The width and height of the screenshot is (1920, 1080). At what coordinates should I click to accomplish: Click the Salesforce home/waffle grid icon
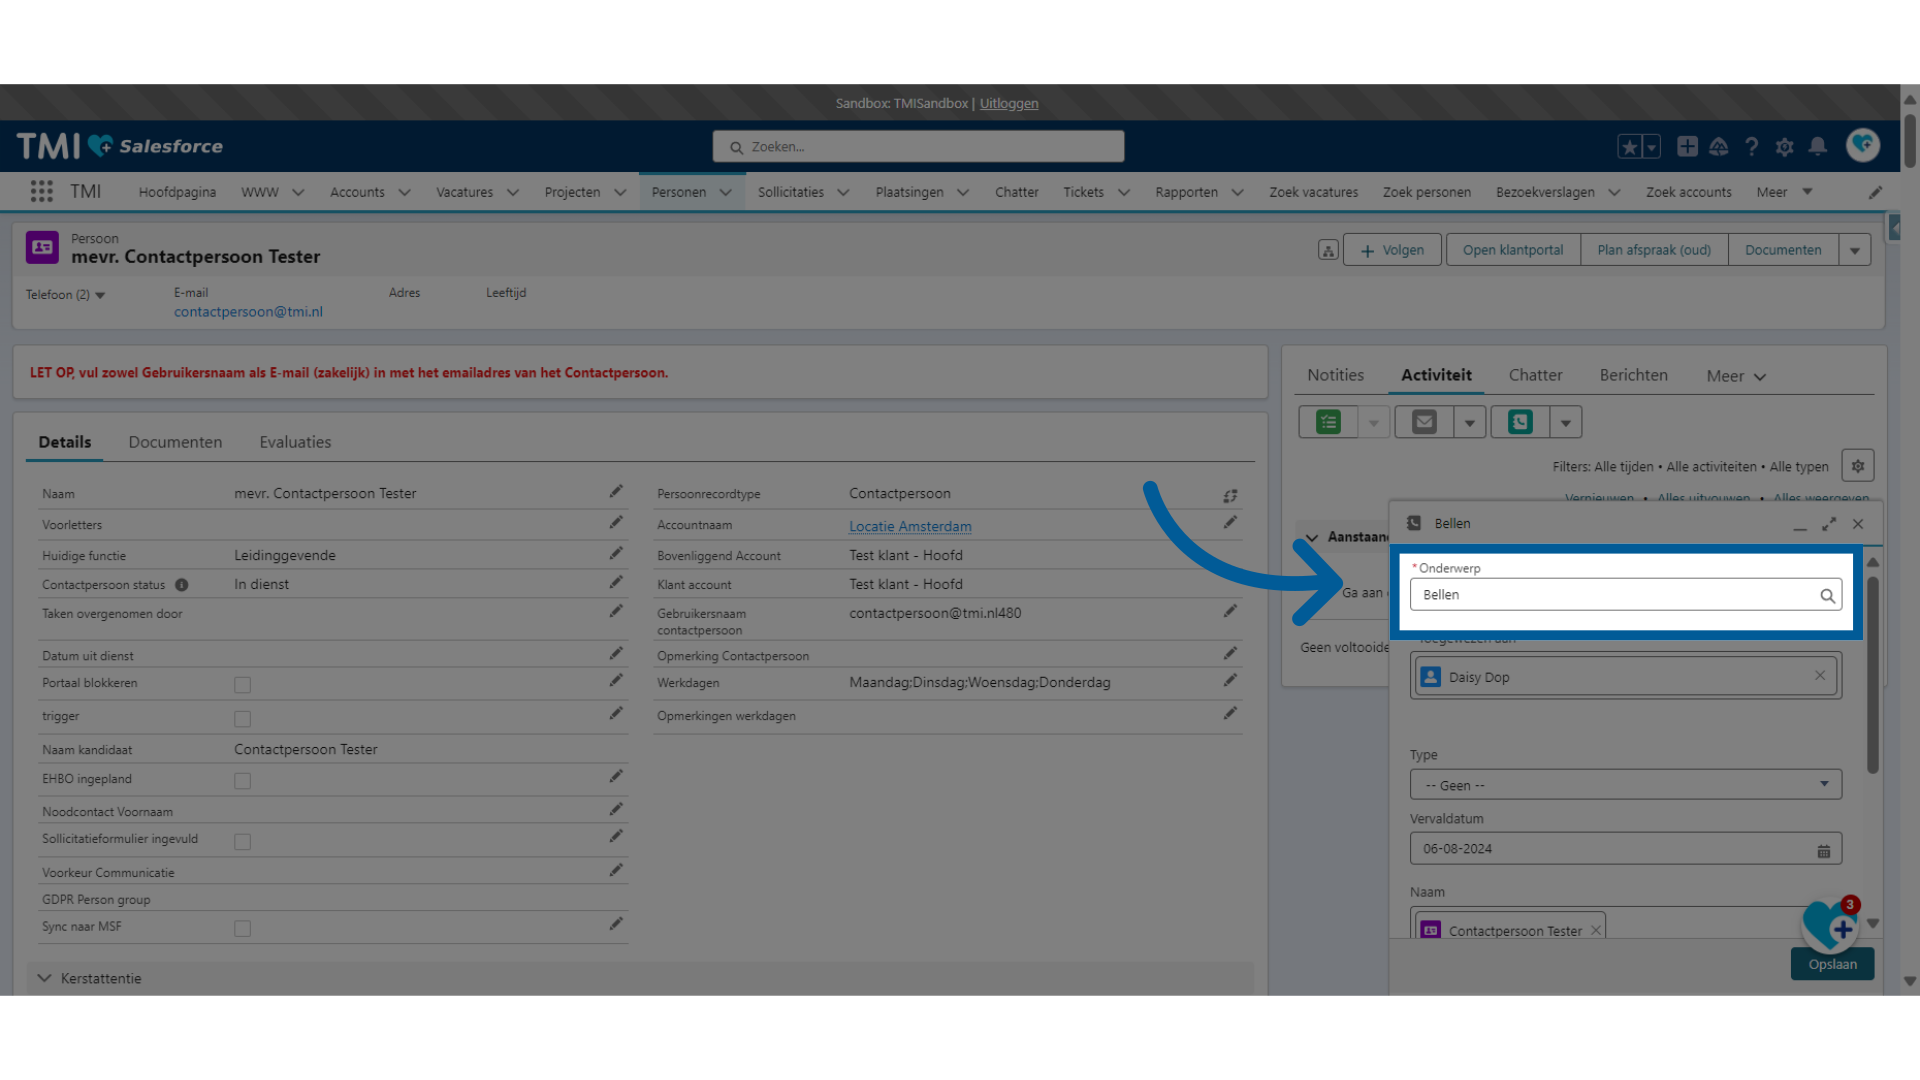[x=38, y=191]
